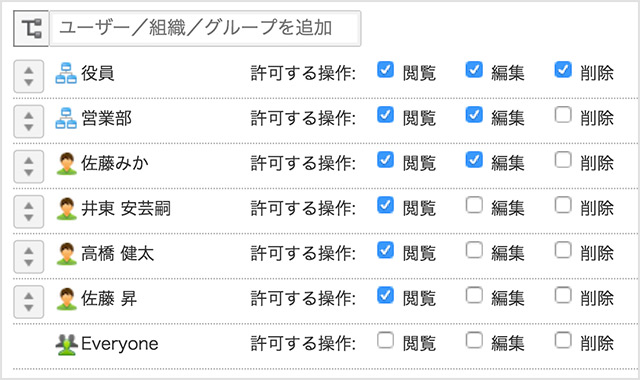Click the Everyone group icon
Image resolution: width=640 pixels, height=380 pixels.
coord(66,344)
